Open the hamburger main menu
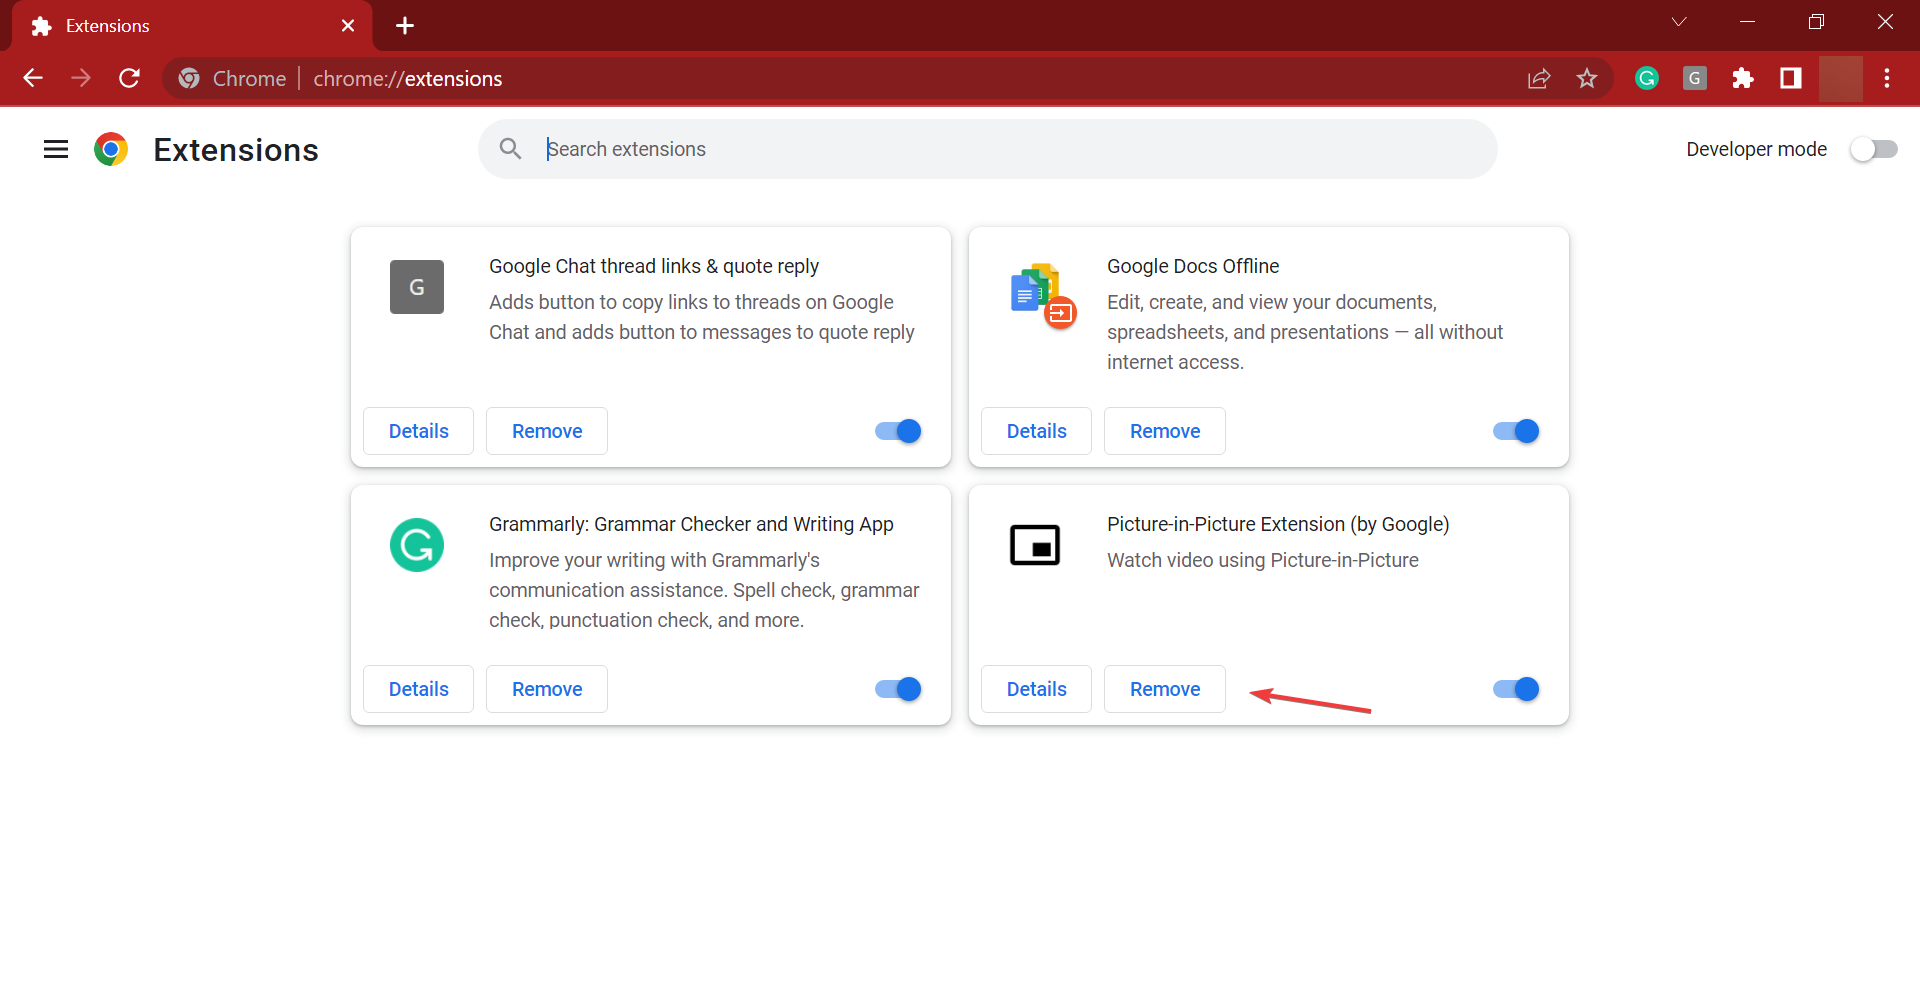The width and height of the screenshot is (1920, 1008). click(x=56, y=149)
